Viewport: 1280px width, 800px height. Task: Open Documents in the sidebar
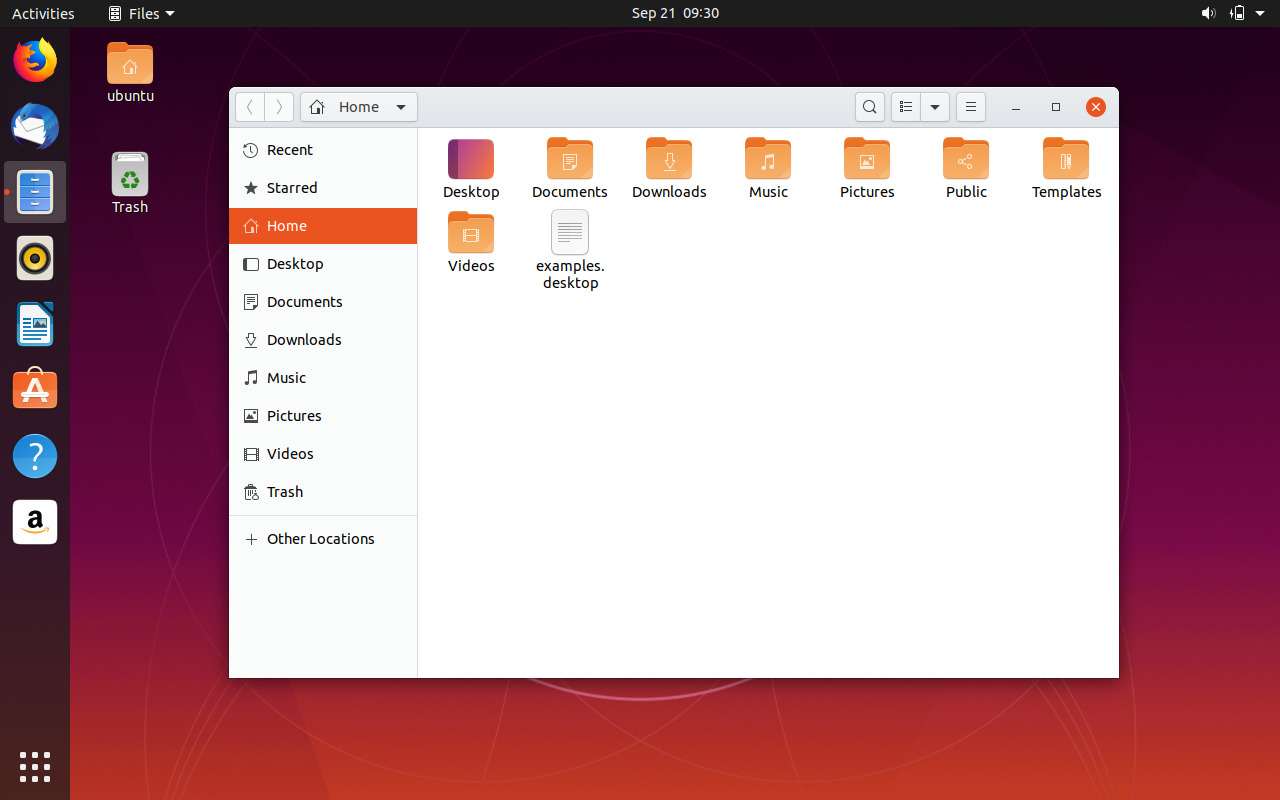323,302
